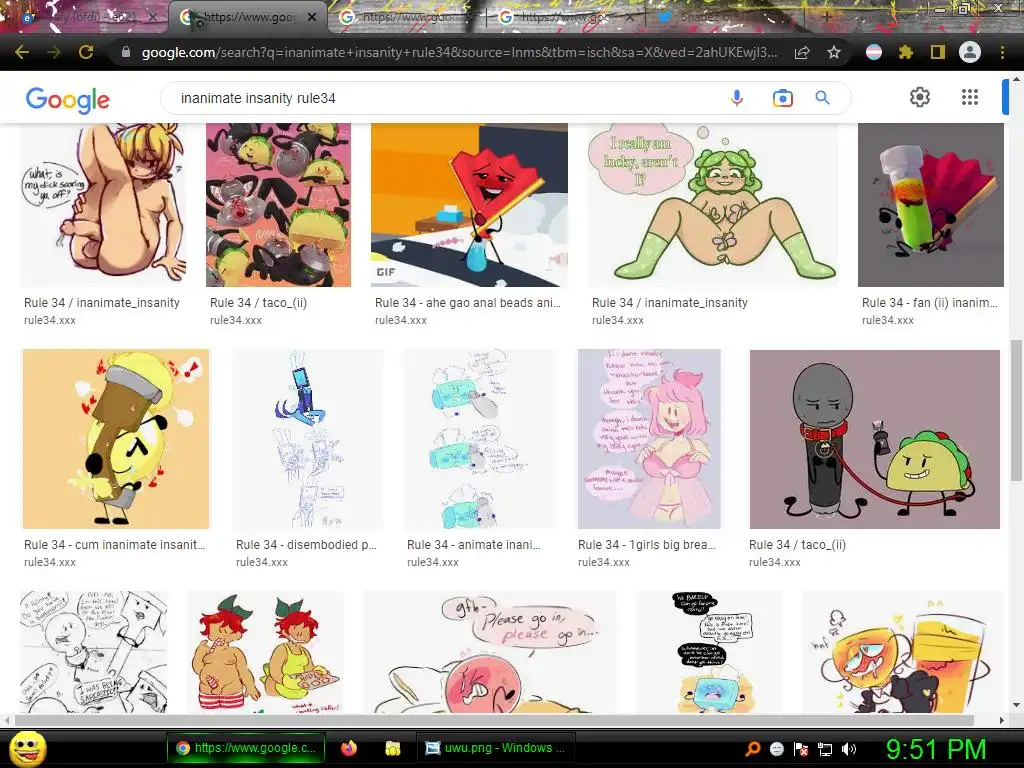The width and height of the screenshot is (1024, 768).
Task: Open the browser side panel
Action: (x=938, y=52)
